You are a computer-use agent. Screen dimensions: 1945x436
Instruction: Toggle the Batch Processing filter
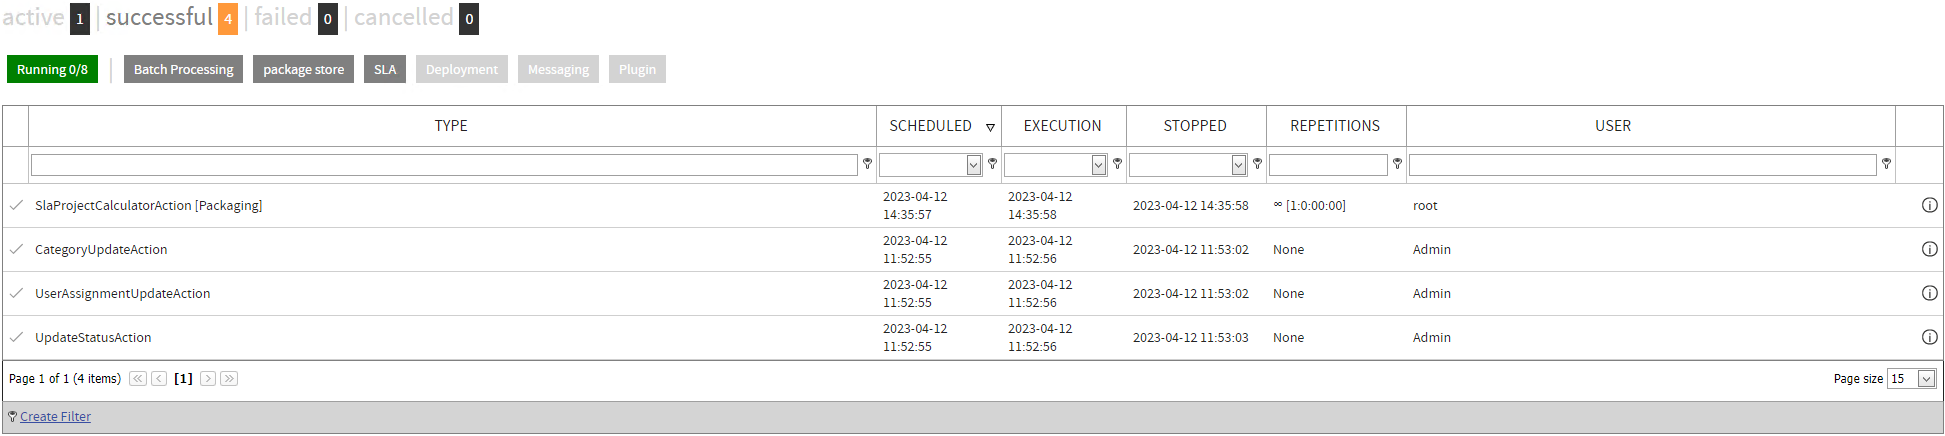[183, 69]
